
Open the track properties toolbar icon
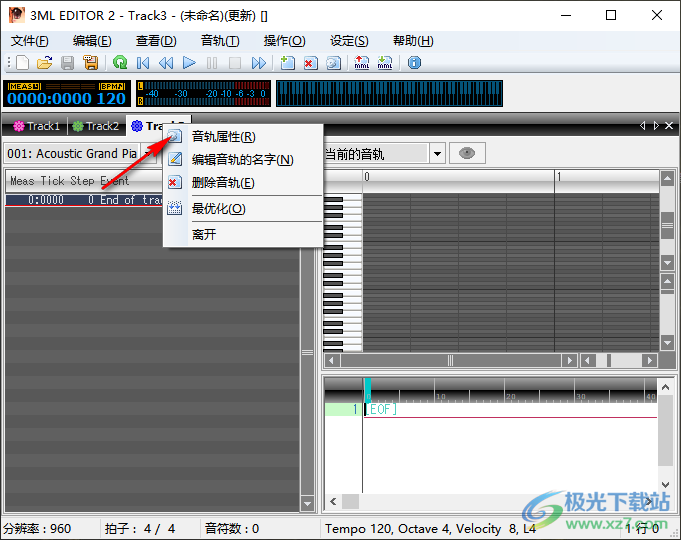(x=334, y=63)
